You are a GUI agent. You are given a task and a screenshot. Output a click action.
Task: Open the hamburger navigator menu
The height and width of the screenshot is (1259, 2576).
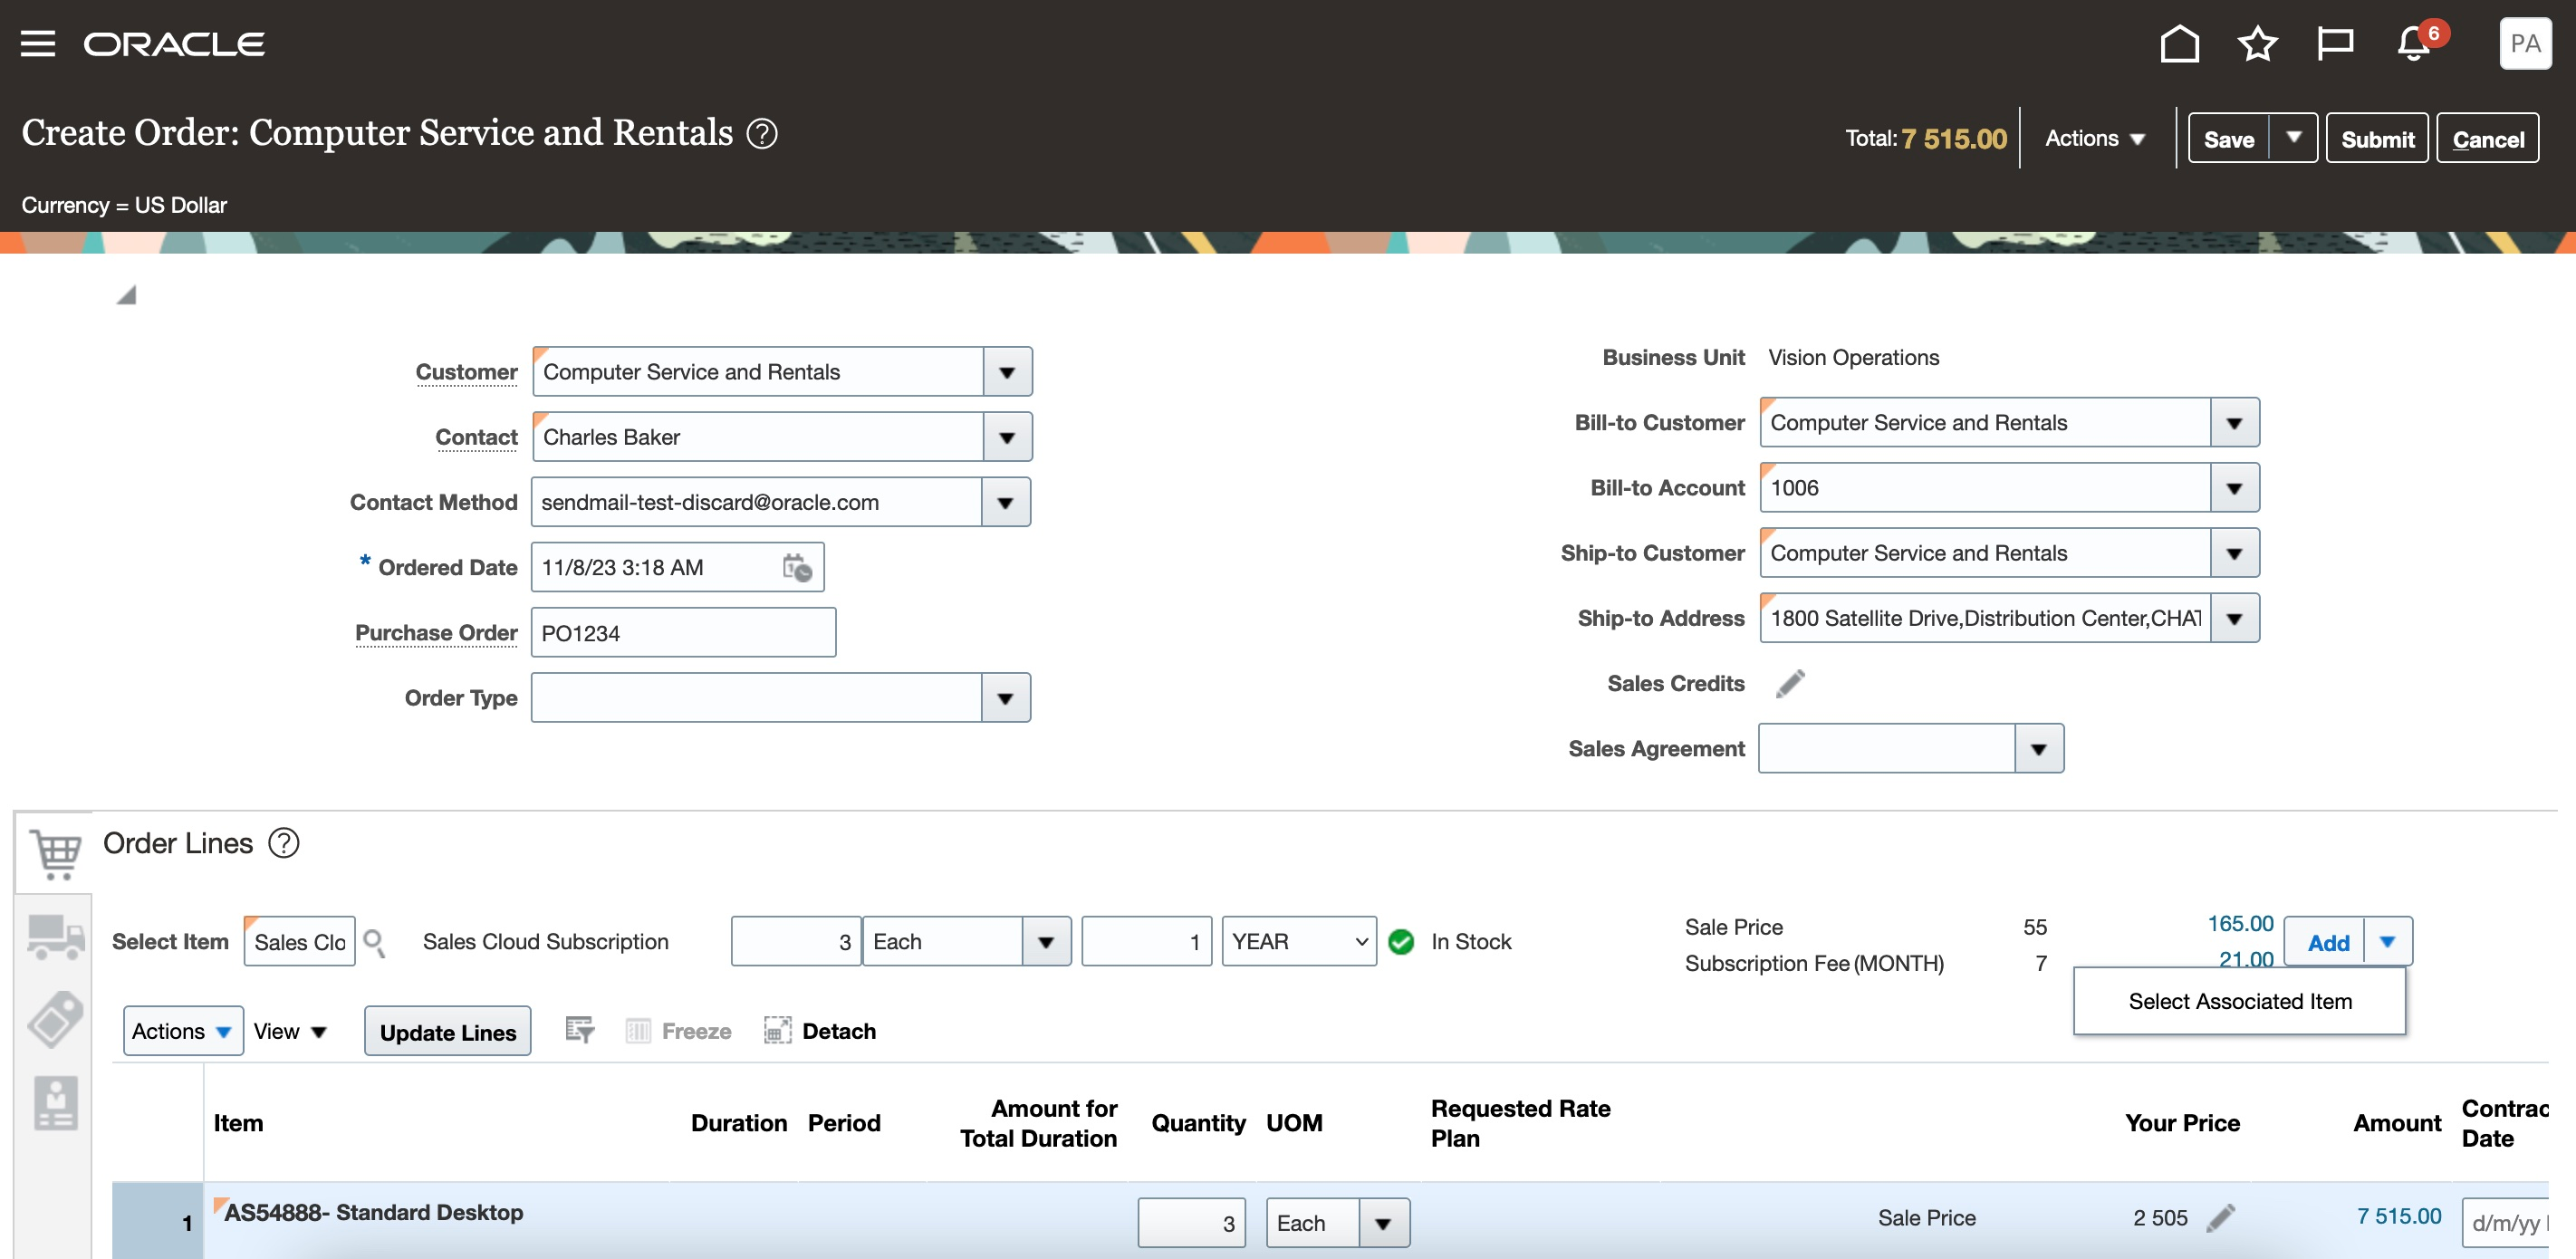(38, 44)
